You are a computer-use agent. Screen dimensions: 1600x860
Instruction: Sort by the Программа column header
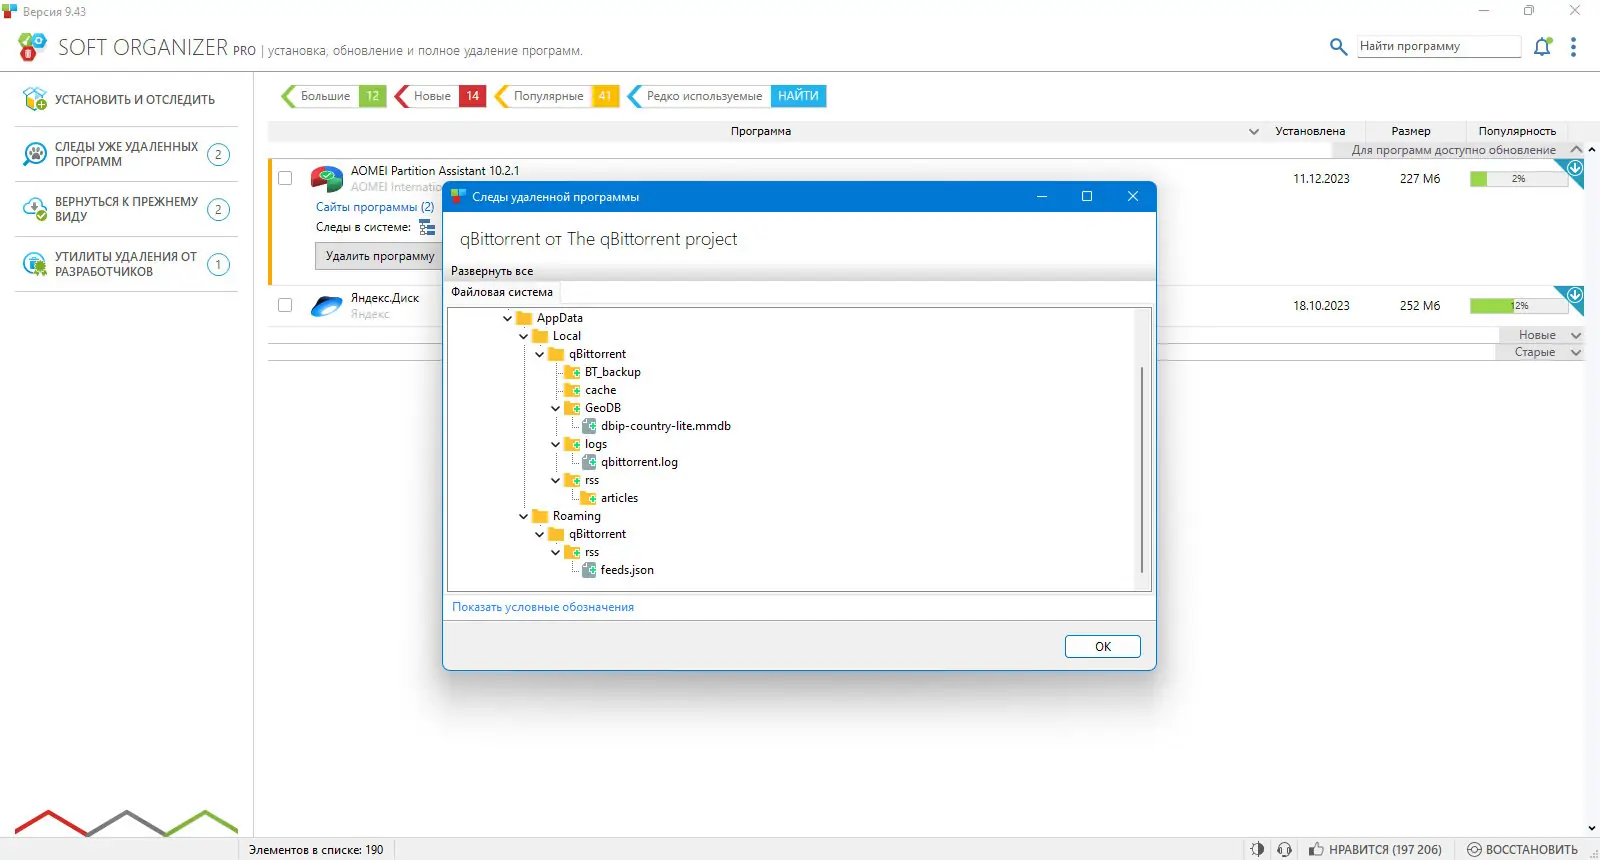pos(761,131)
